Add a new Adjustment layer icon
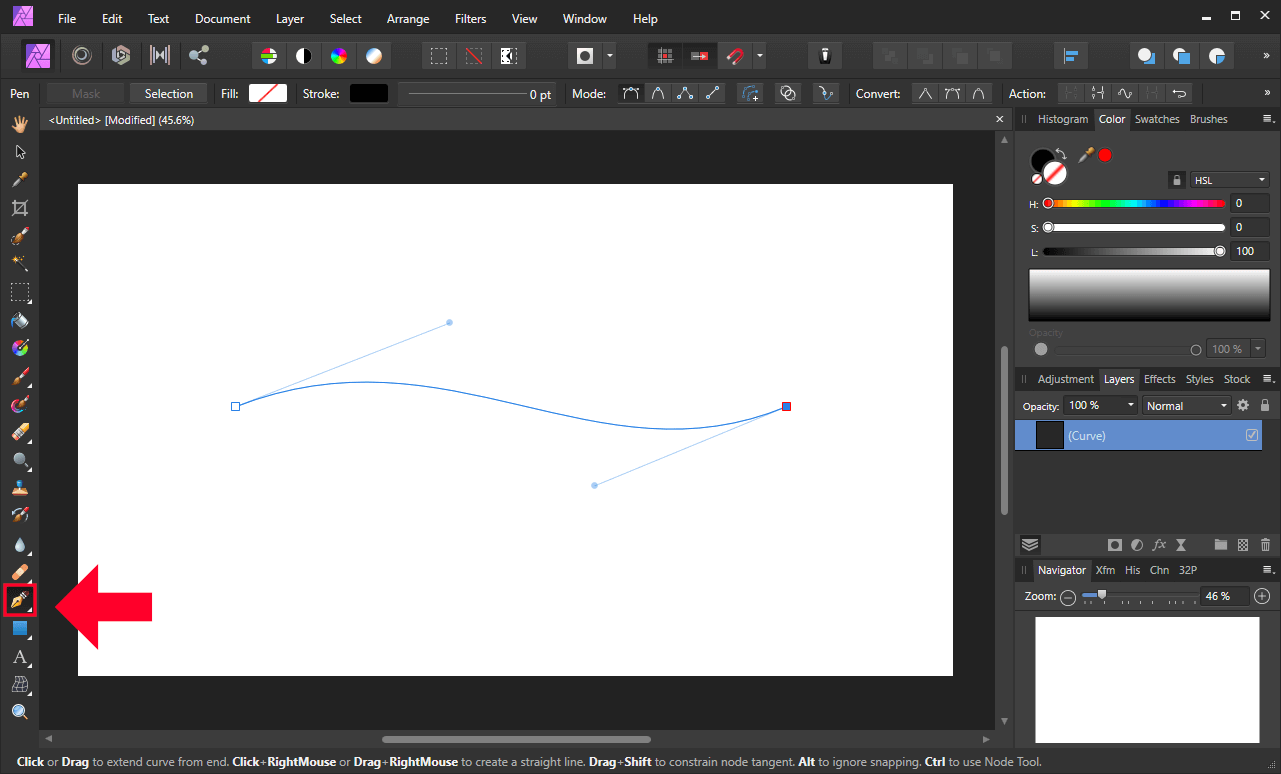 point(1137,545)
